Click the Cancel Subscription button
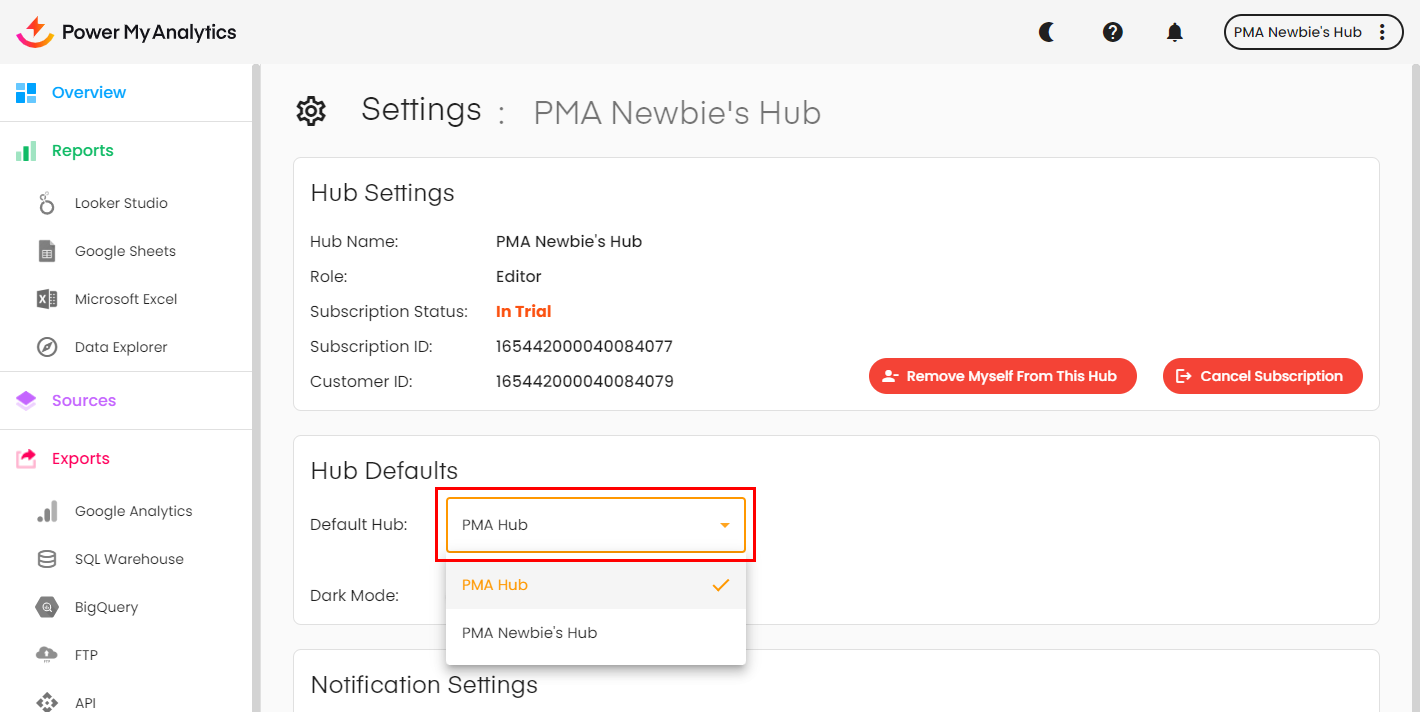The image size is (1420, 712). (x=1262, y=376)
